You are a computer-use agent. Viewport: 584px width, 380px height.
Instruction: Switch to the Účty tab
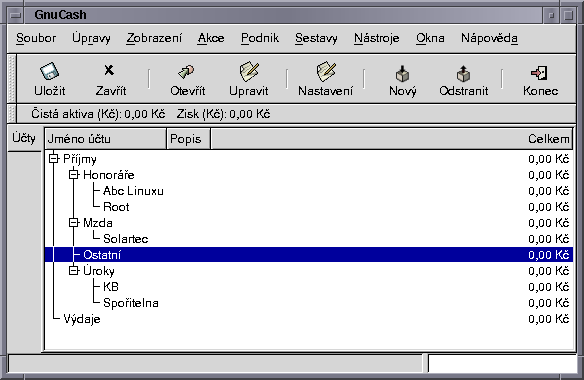coord(24,139)
